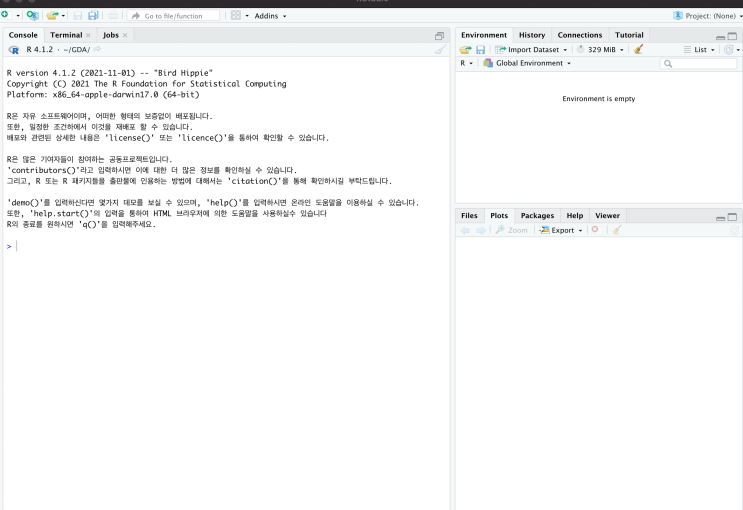Screen dimensions: 743x510
Task: Expand recent files arrow beside Open File
Action: pyautogui.click(x=63, y=16)
